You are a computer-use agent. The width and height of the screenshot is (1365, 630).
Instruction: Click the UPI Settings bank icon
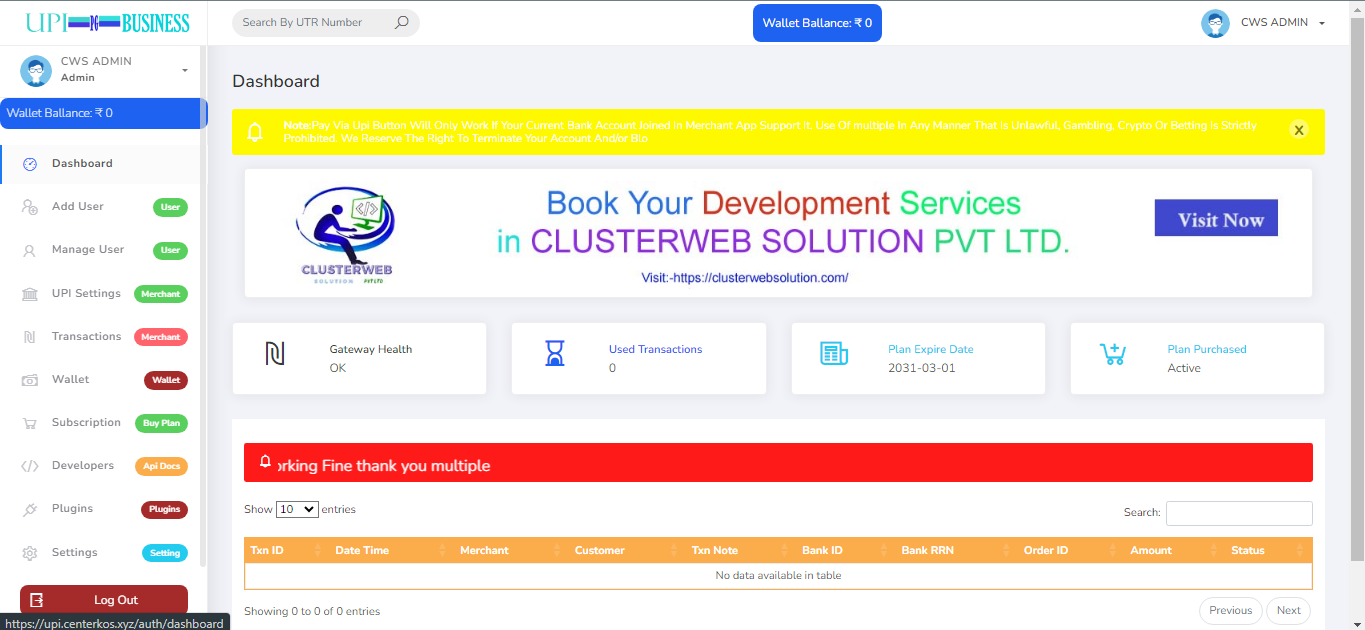pos(30,294)
